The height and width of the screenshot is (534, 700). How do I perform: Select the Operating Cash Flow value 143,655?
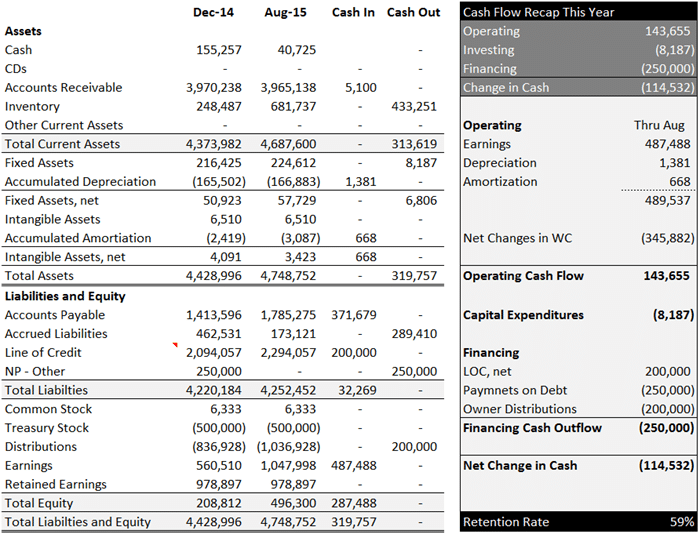pos(667,276)
